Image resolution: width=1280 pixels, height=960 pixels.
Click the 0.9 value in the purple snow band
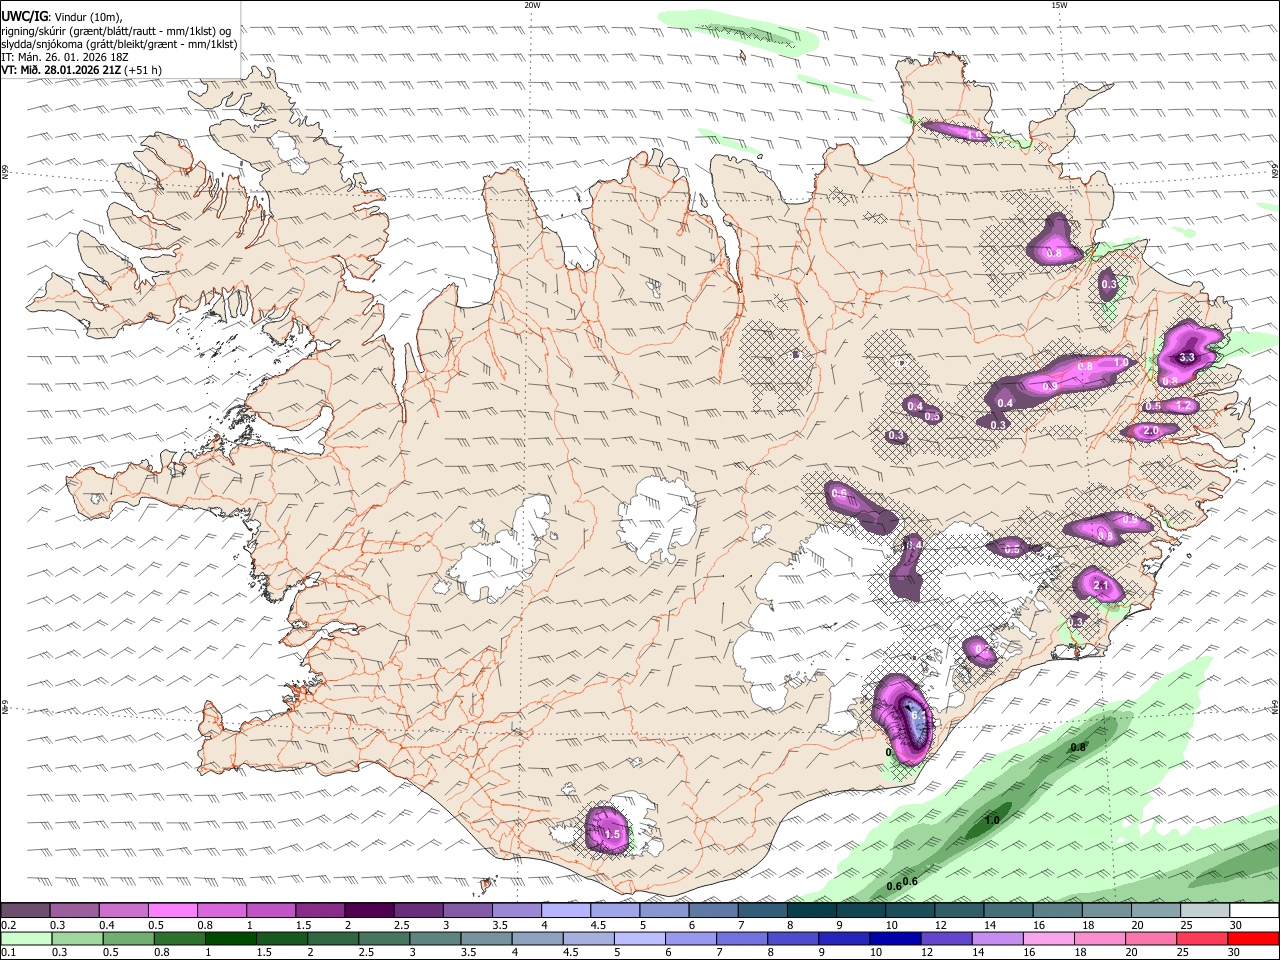1050,386
